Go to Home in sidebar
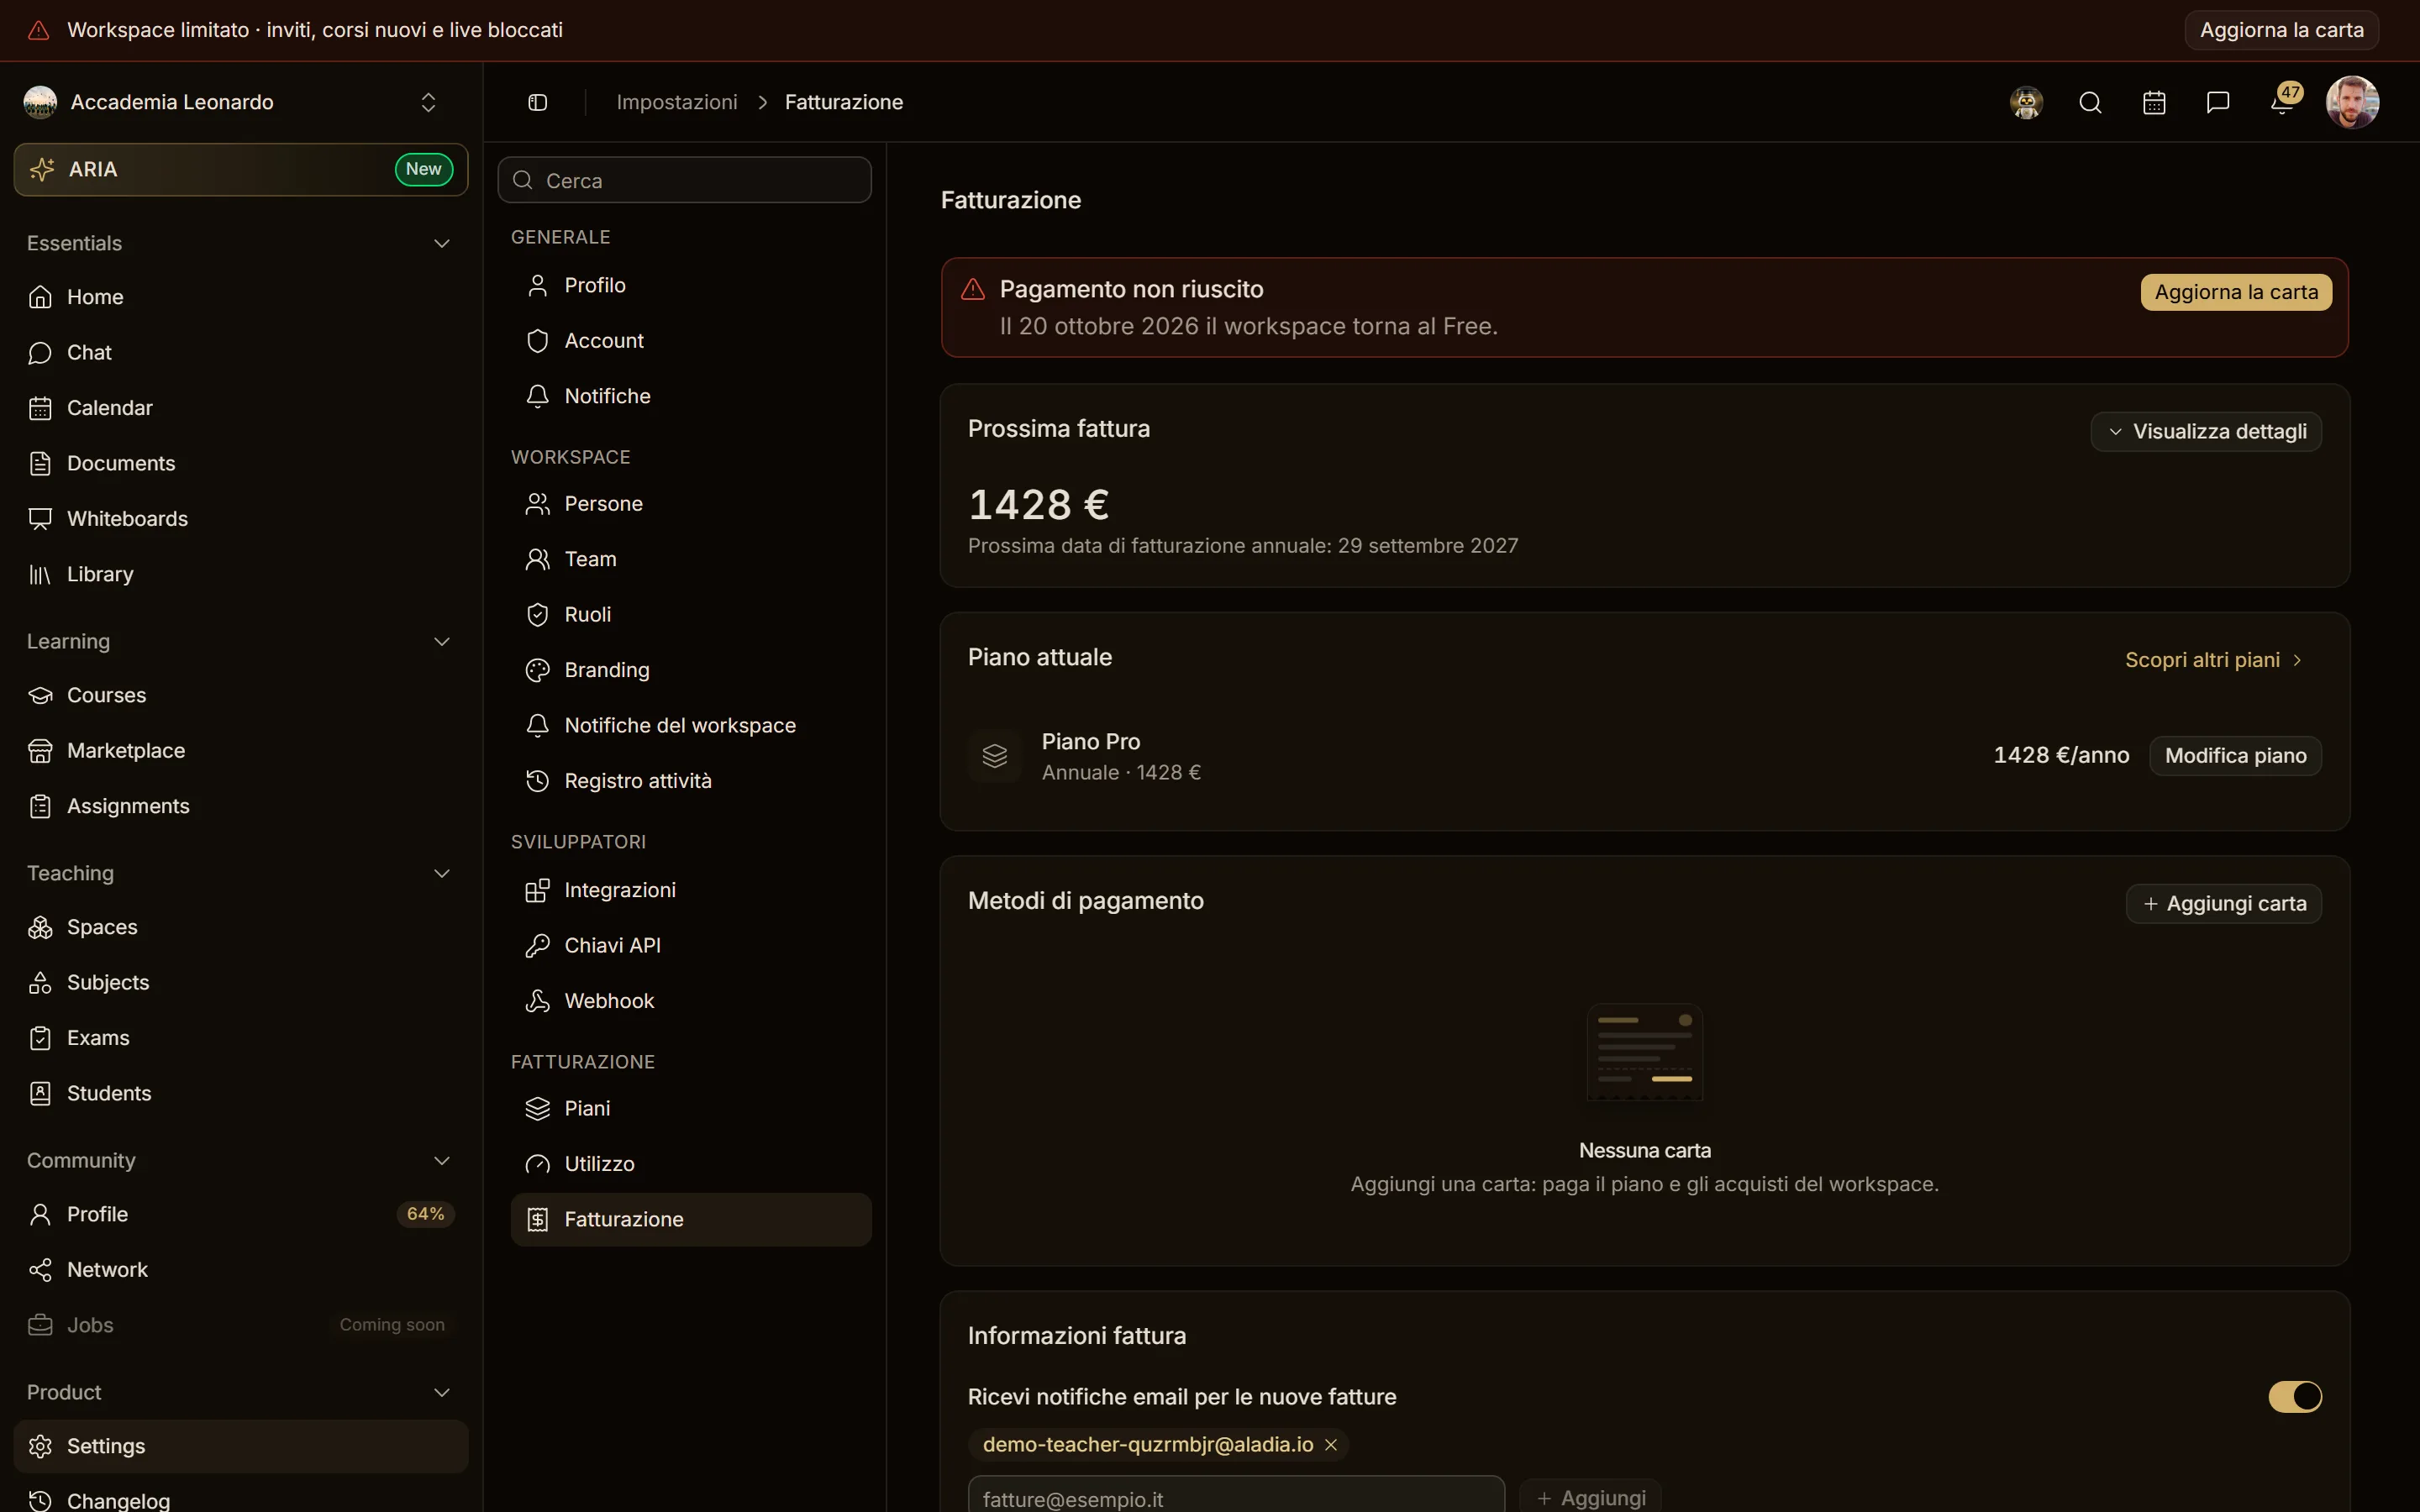The image size is (2420, 1512). (x=241, y=297)
